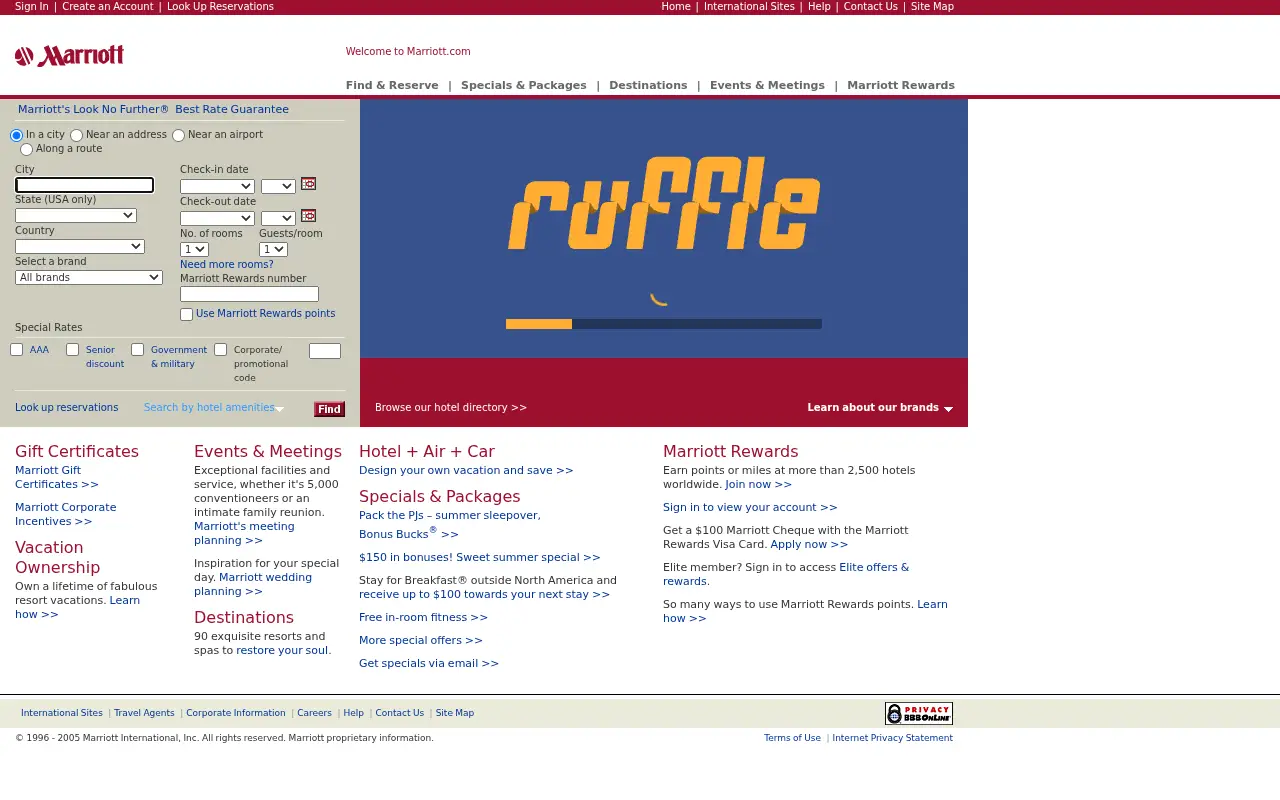Image resolution: width=1280 pixels, height=800 pixels.
Task: Check the Corporate/promotional code checkbox
Action: click(x=221, y=350)
